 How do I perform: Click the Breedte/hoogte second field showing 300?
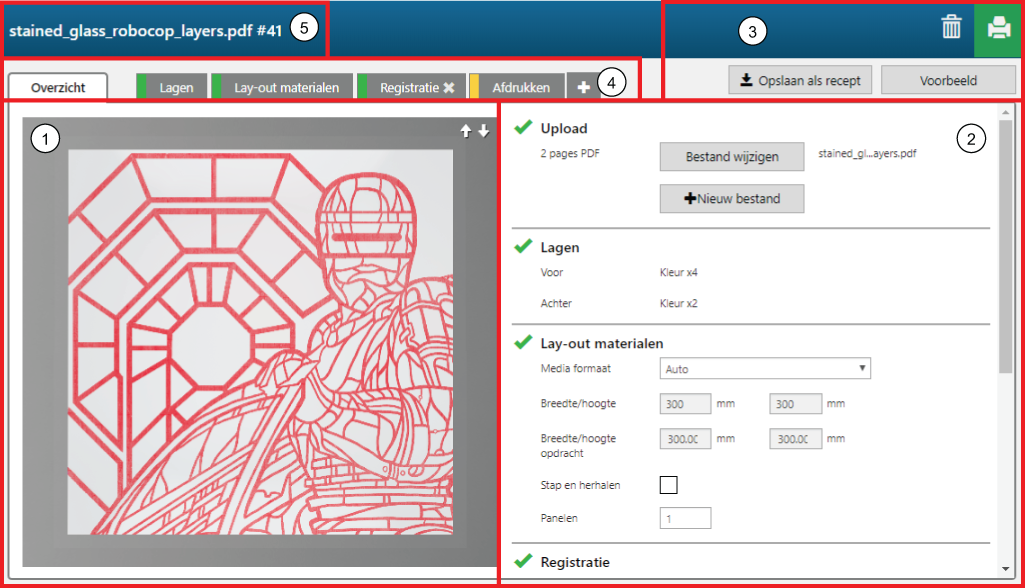coord(796,404)
